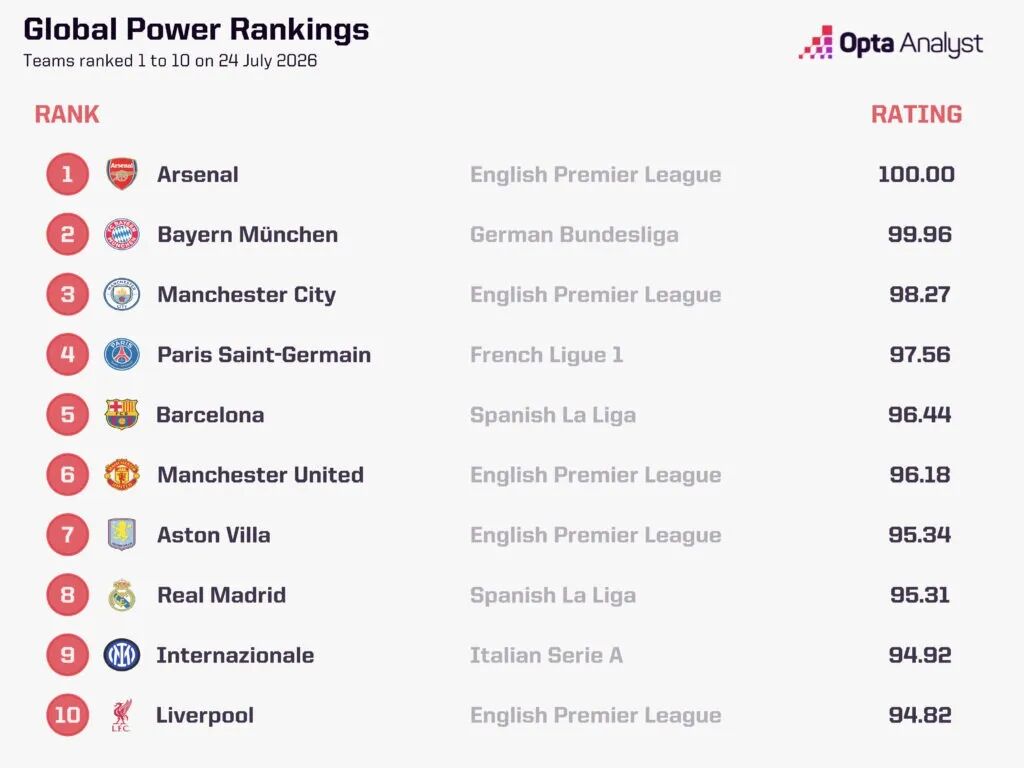Select Arsenal's 100.00 rating value
The width and height of the screenshot is (1024, 768).
point(916,174)
